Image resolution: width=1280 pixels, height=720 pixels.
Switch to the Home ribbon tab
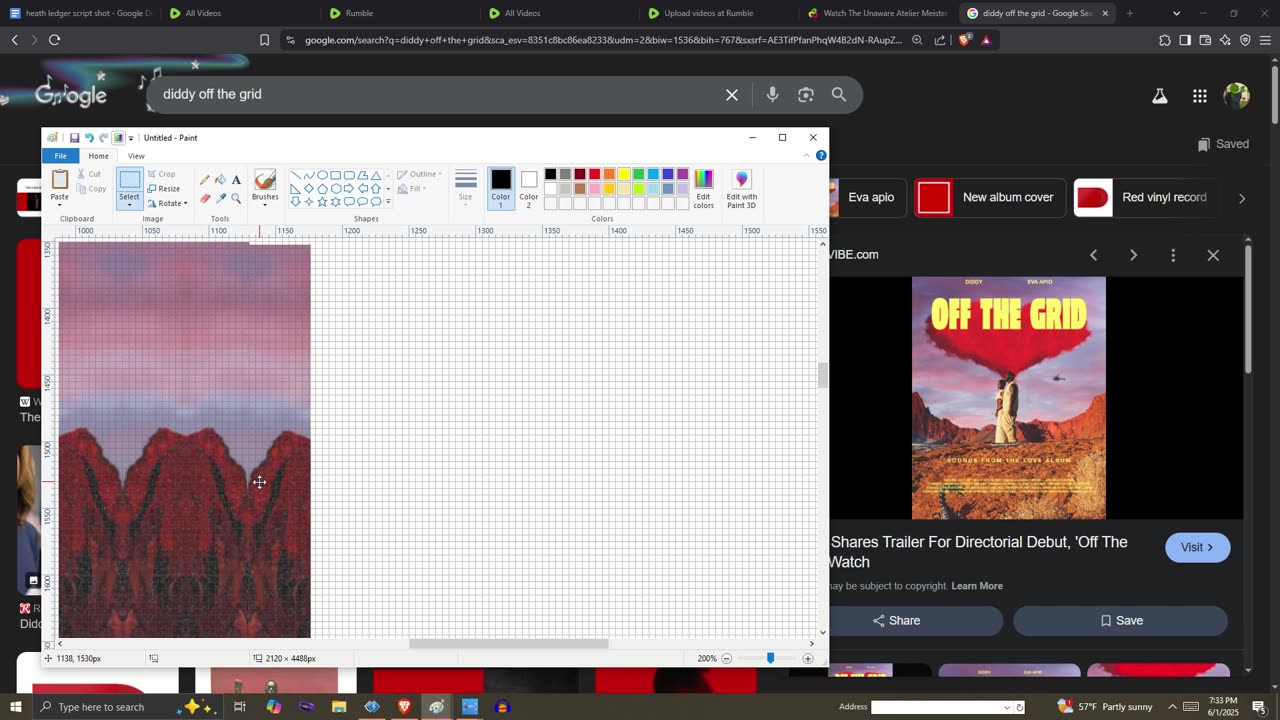(98, 156)
